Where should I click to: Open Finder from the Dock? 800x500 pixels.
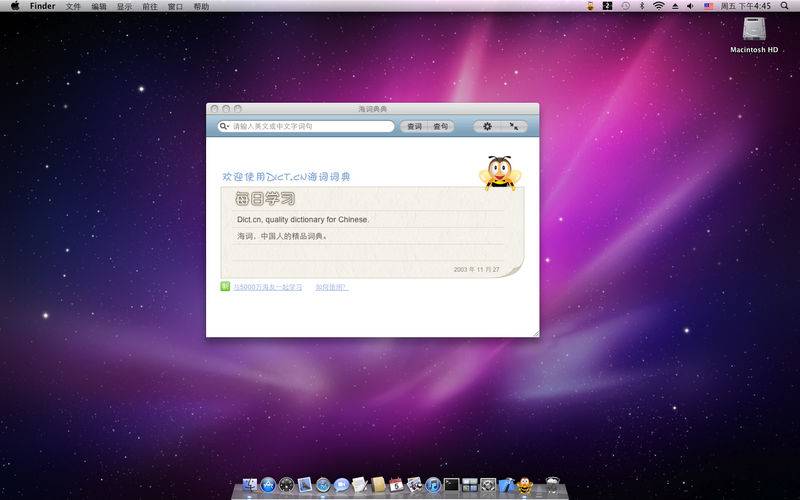(249, 484)
